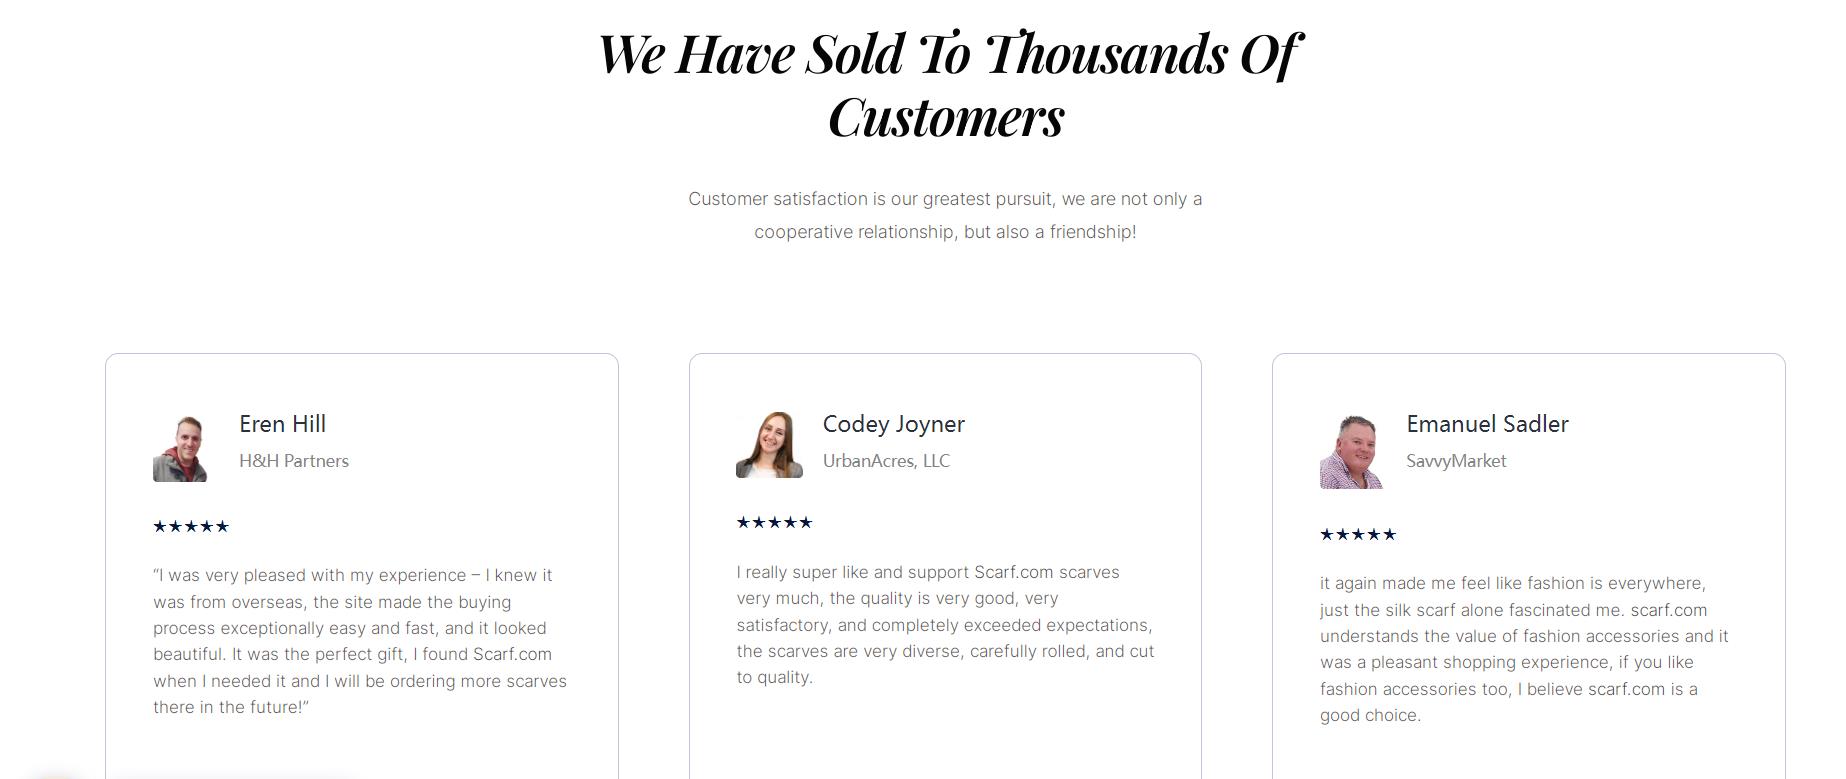Click Codey Joyner's review paragraph
Screen dimensions: 1846x779
(x=946, y=625)
